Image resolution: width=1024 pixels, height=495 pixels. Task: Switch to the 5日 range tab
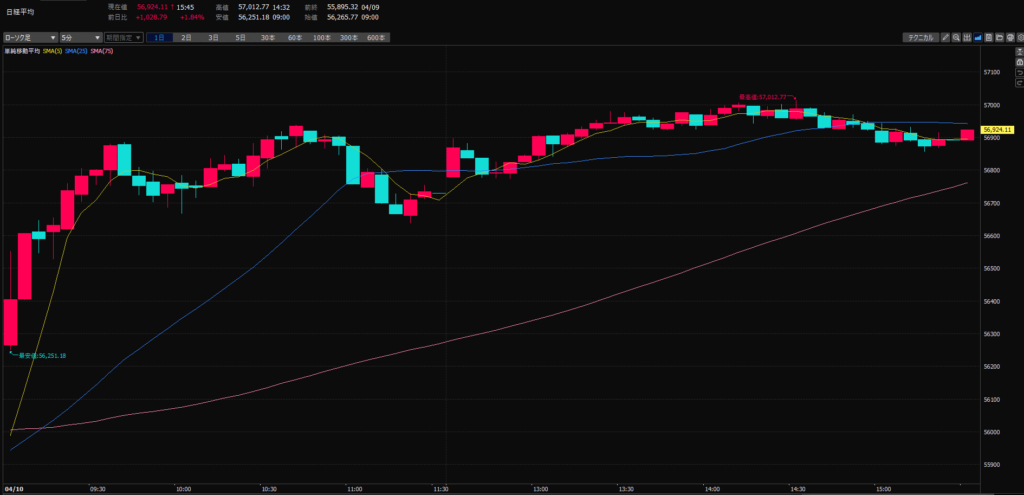(240, 37)
